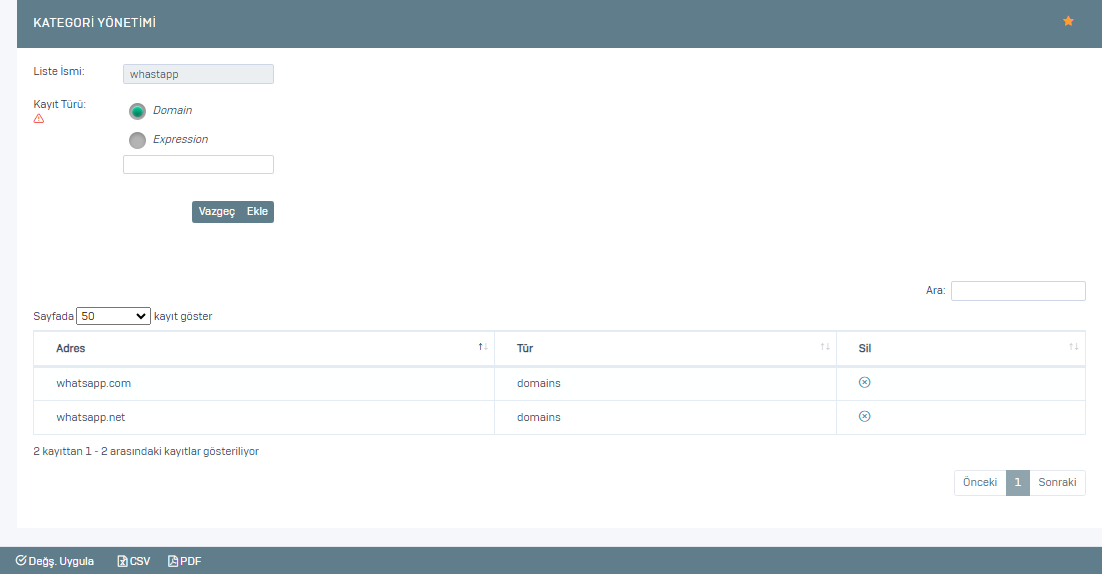
Task: Click the warning triangle under Kayıt Türü
Action: (39, 119)
